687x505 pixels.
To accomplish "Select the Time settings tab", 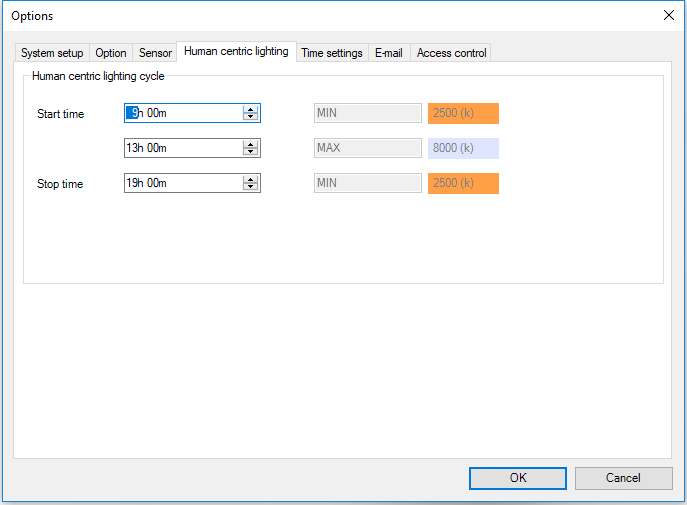I will coord(332,53).
